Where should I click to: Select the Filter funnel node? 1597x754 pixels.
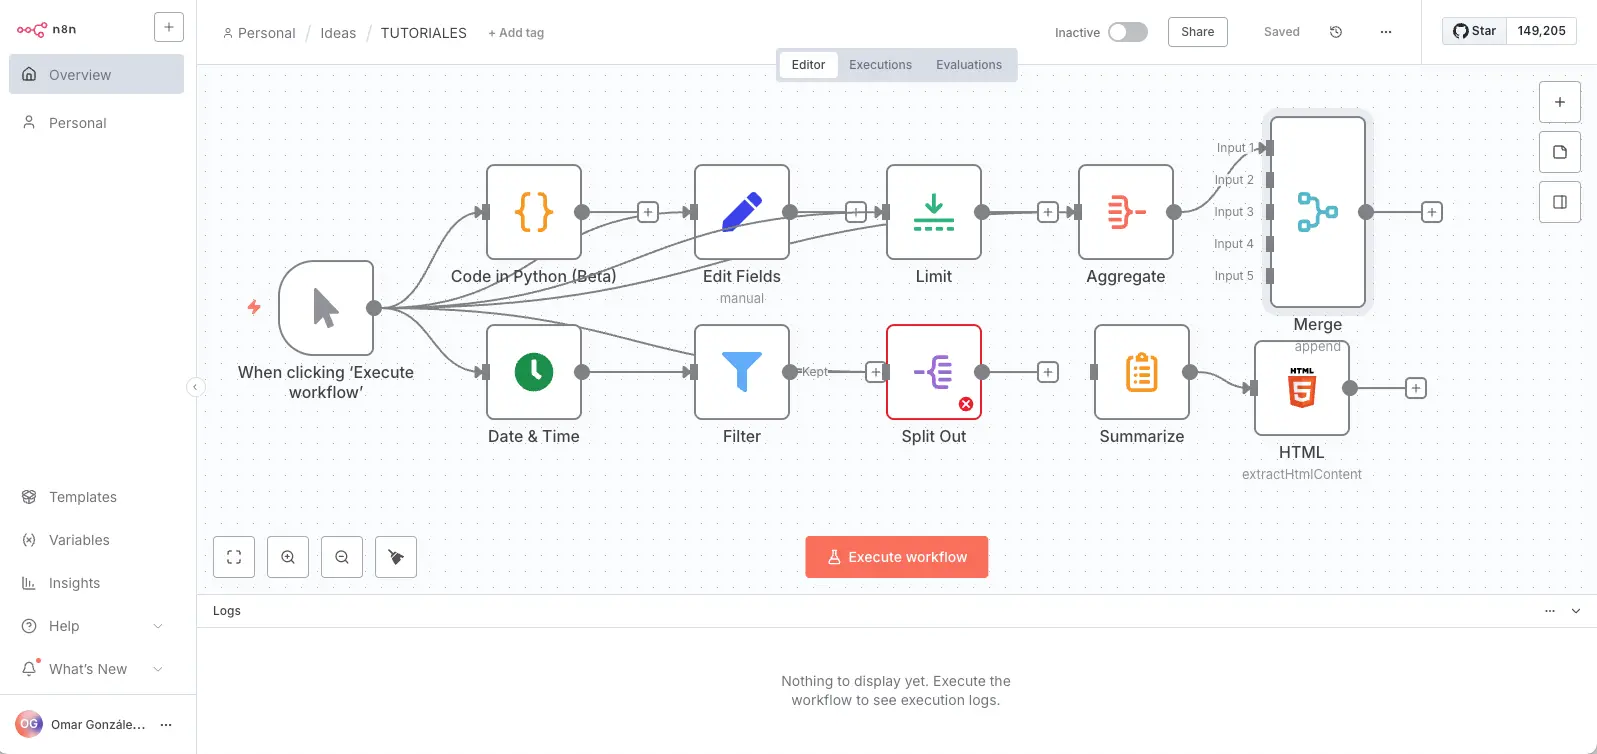[741, 372]
